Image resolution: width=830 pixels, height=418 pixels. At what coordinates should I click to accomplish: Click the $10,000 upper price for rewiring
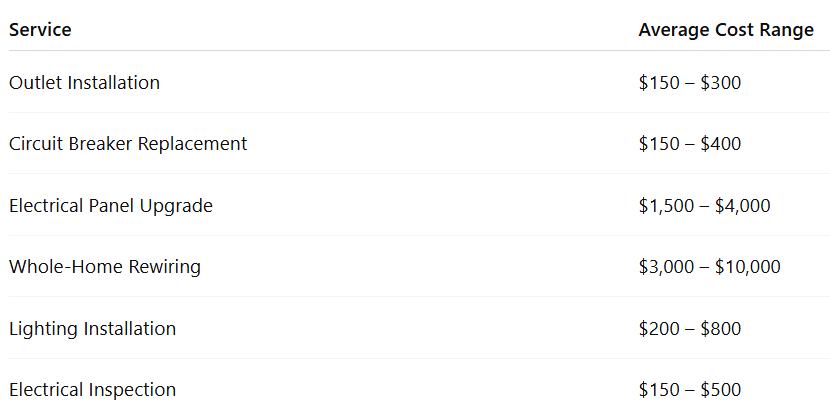pyautogui.click(x=748, y=267)
